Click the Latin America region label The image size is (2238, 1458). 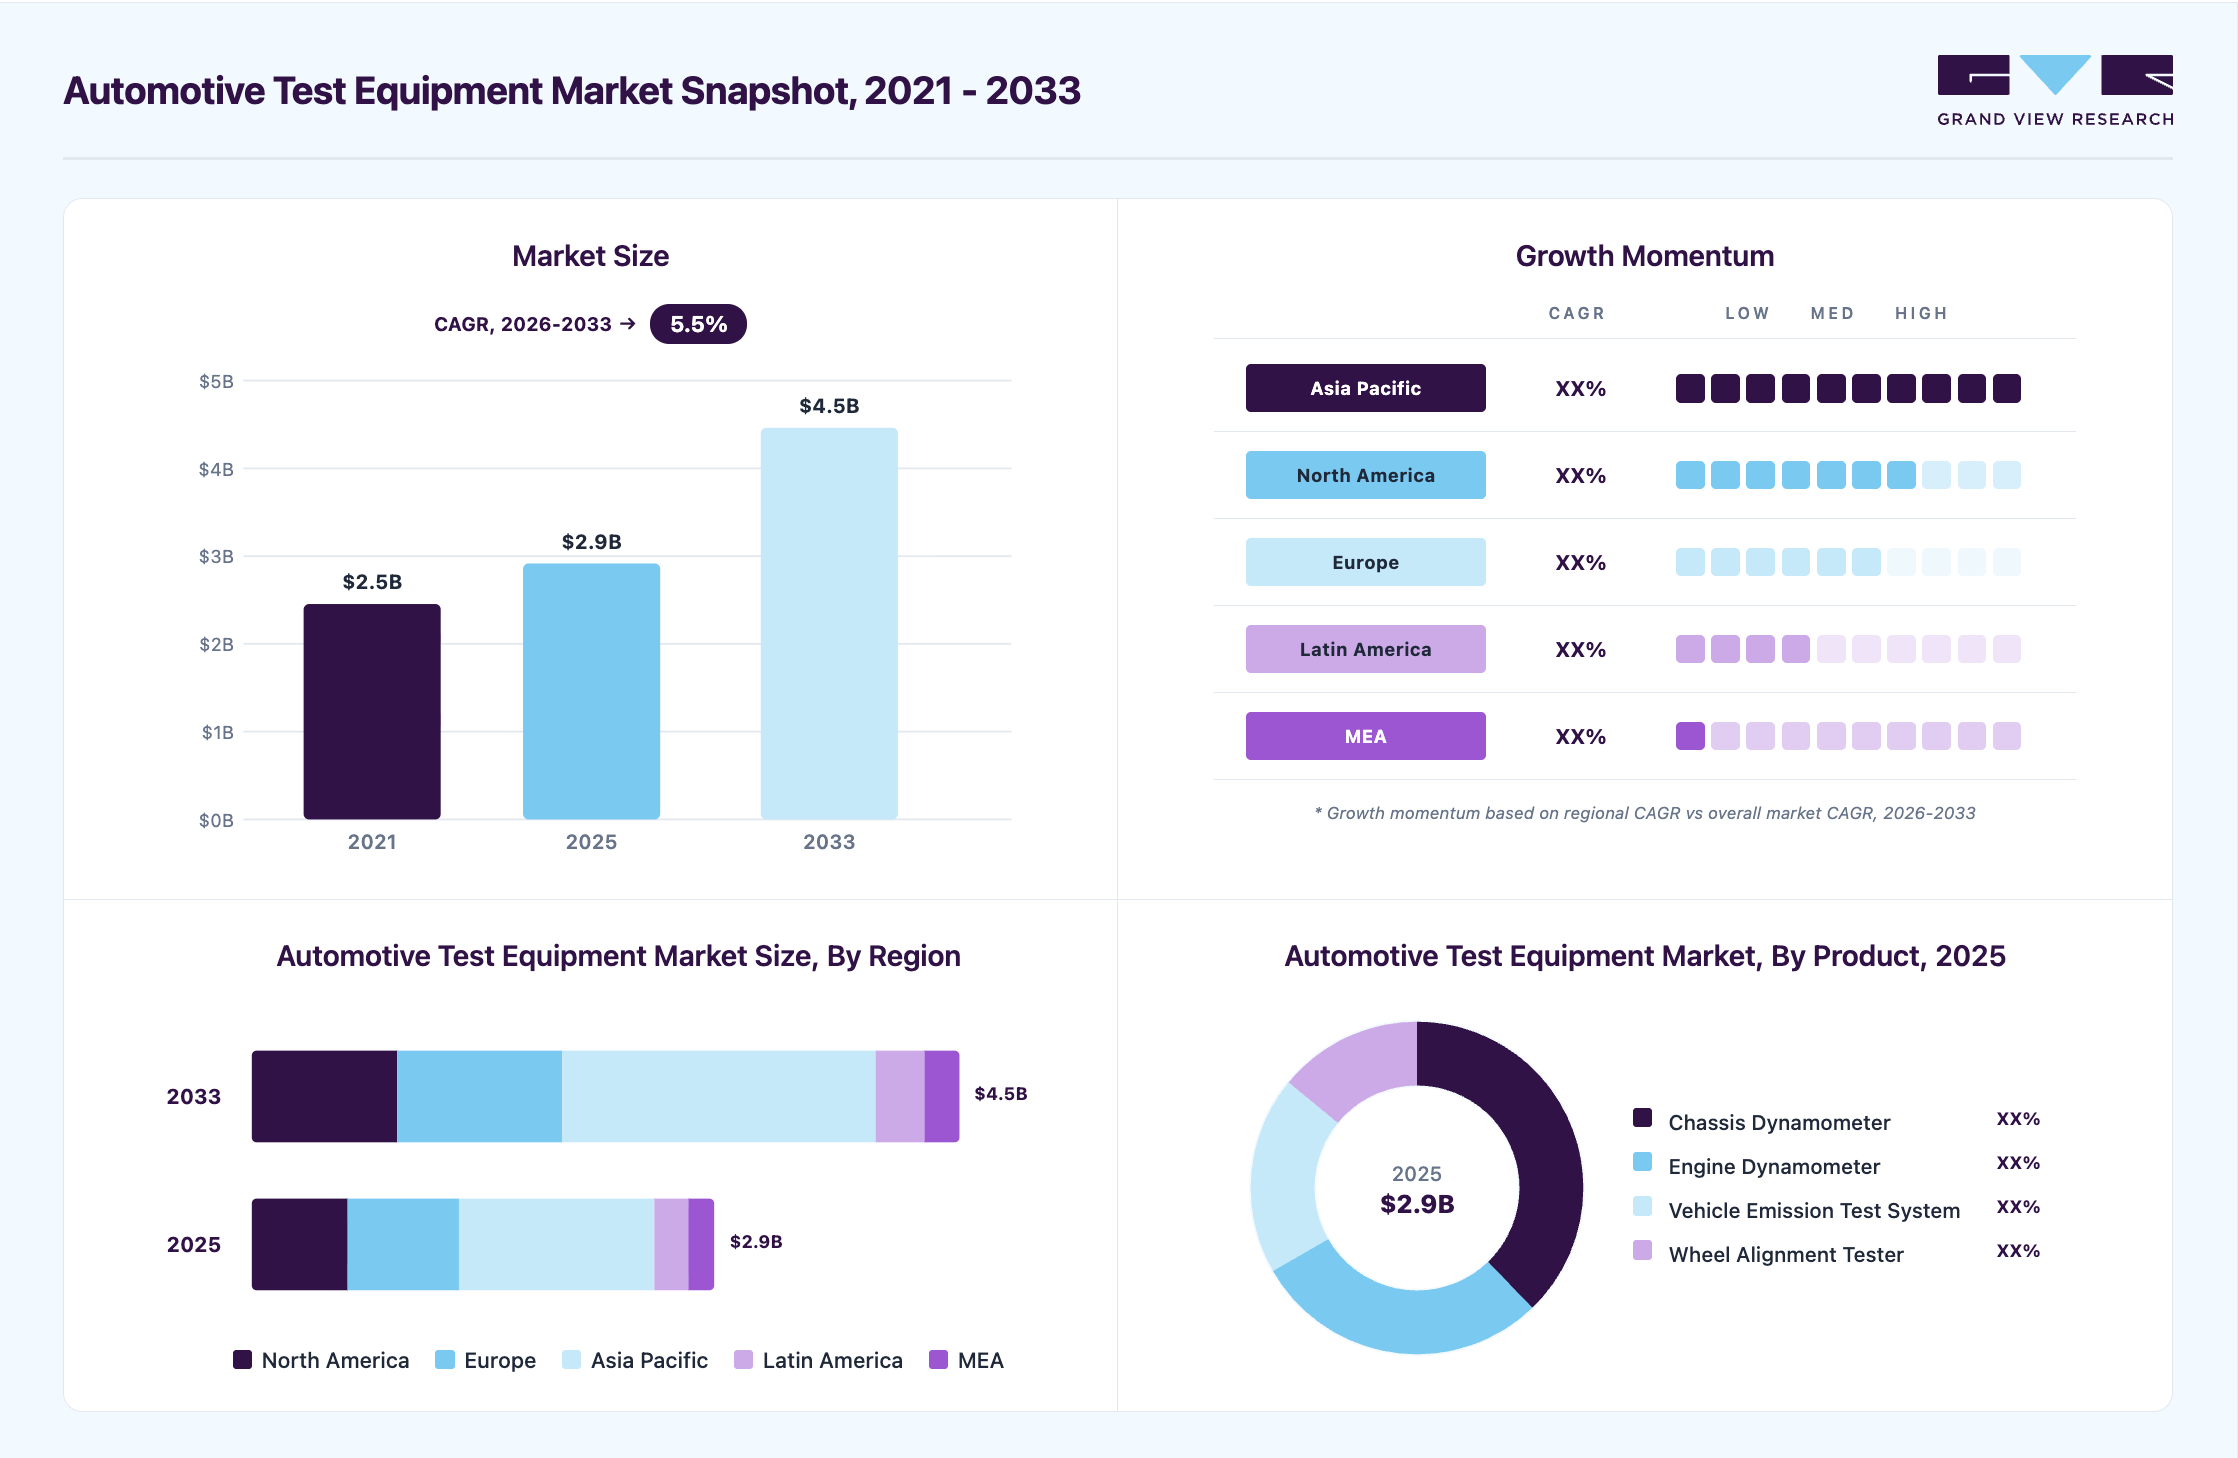point(1365,649)
